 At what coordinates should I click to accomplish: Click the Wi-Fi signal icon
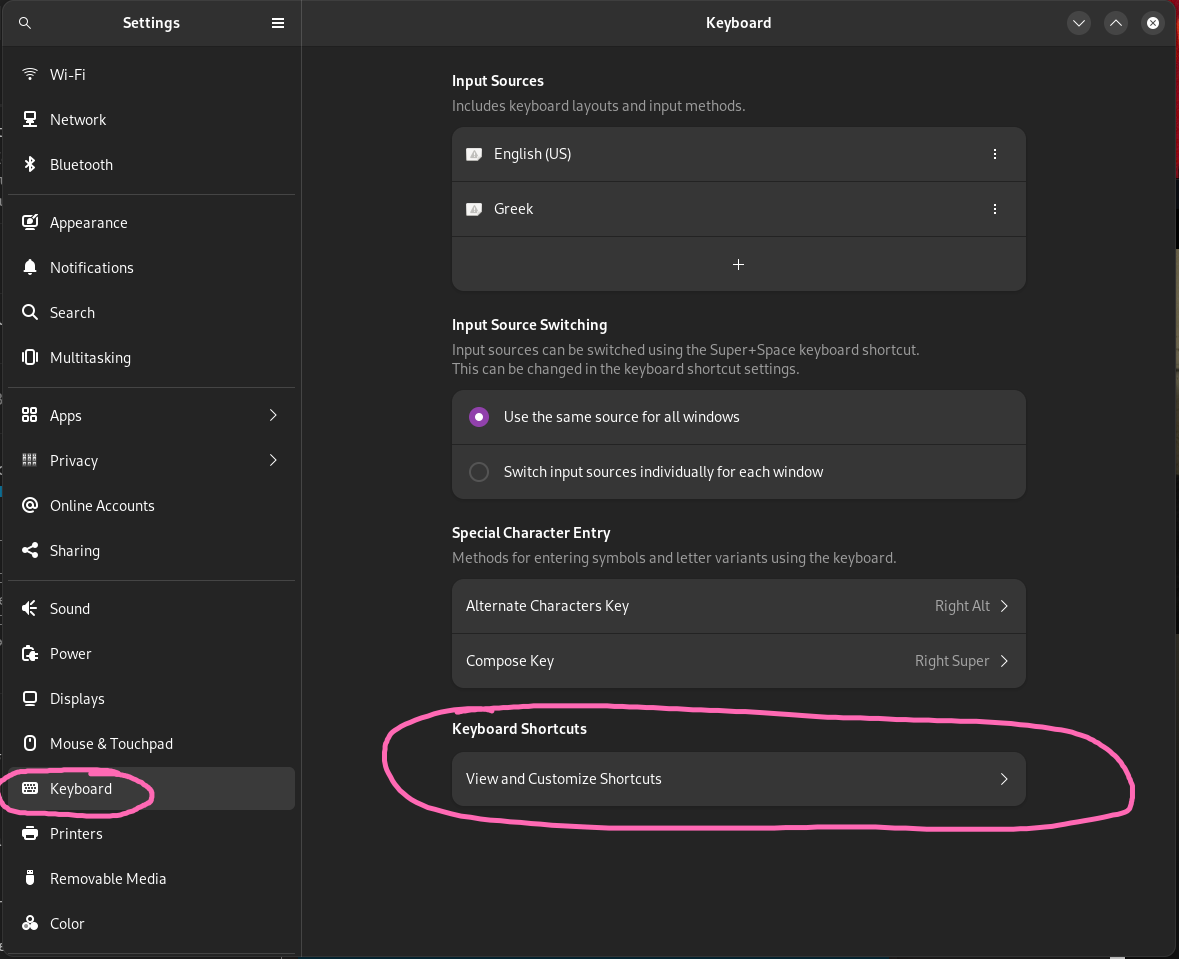click(29, 74)
